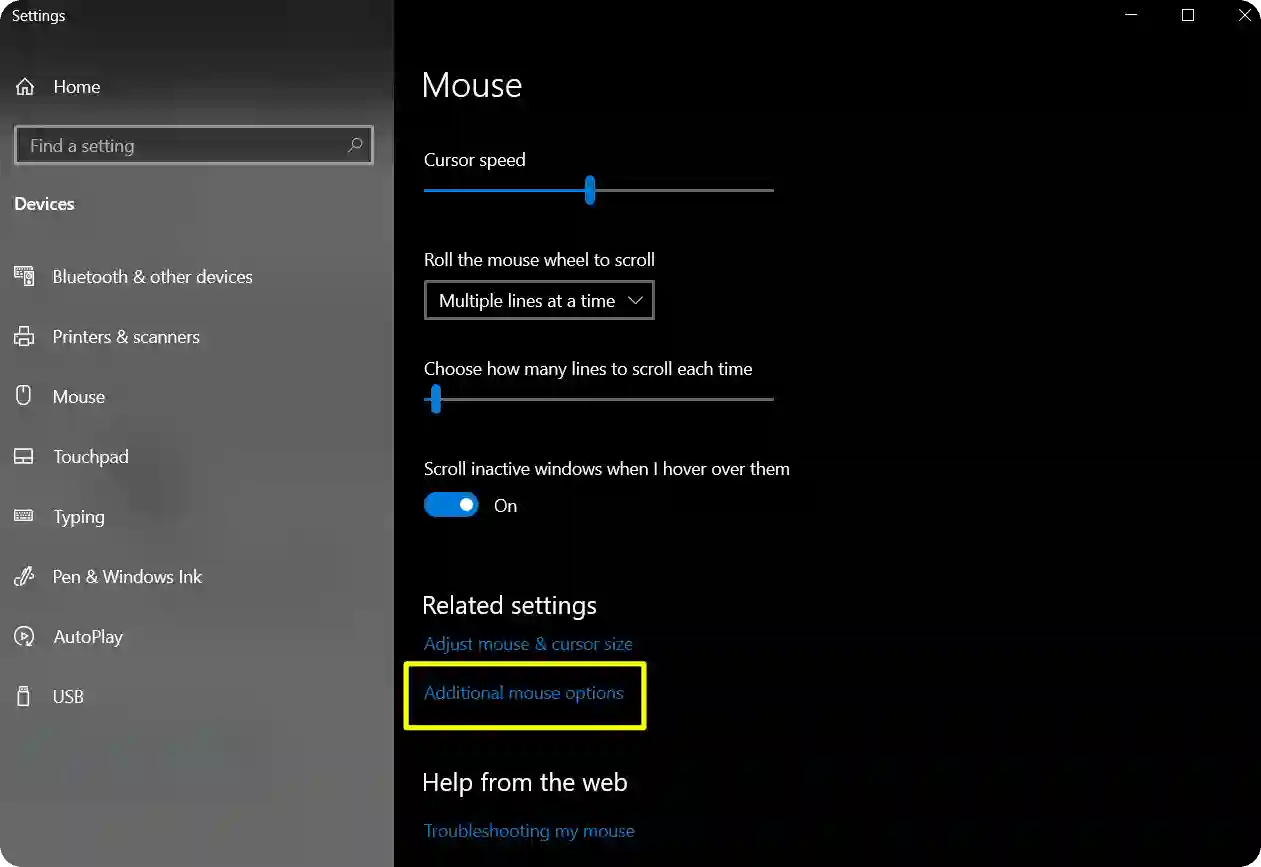1261x867 pixels.
Task: Open the Touchpad settings icon
Action: pyautogui.click(x=23, y=456)
